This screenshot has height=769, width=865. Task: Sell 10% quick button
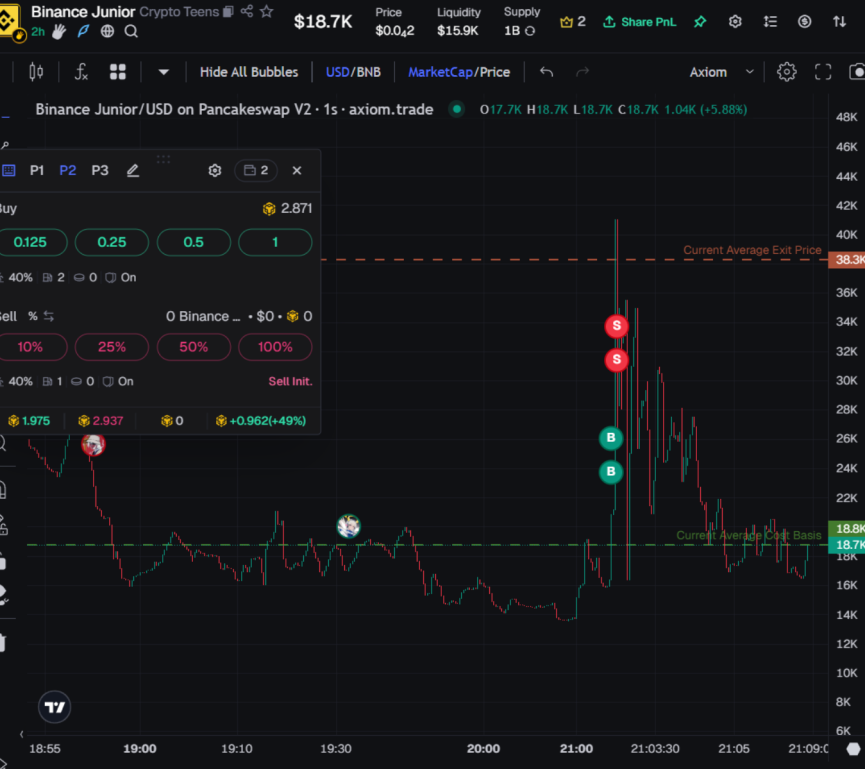(x=30, y=347)
